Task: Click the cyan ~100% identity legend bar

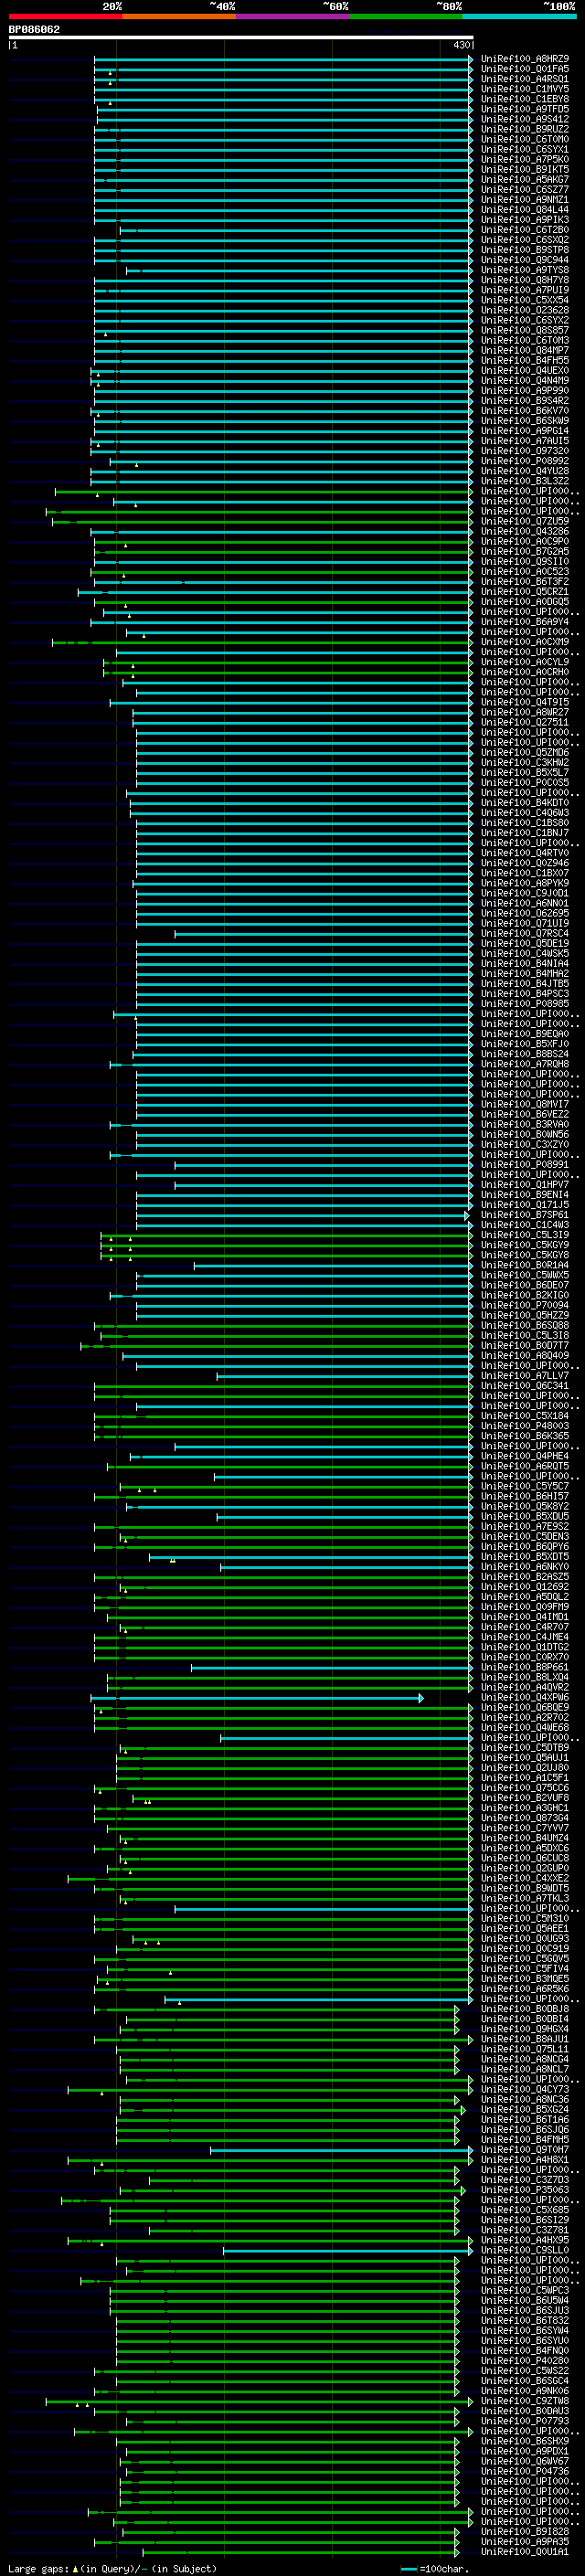Action: point(519,16)
